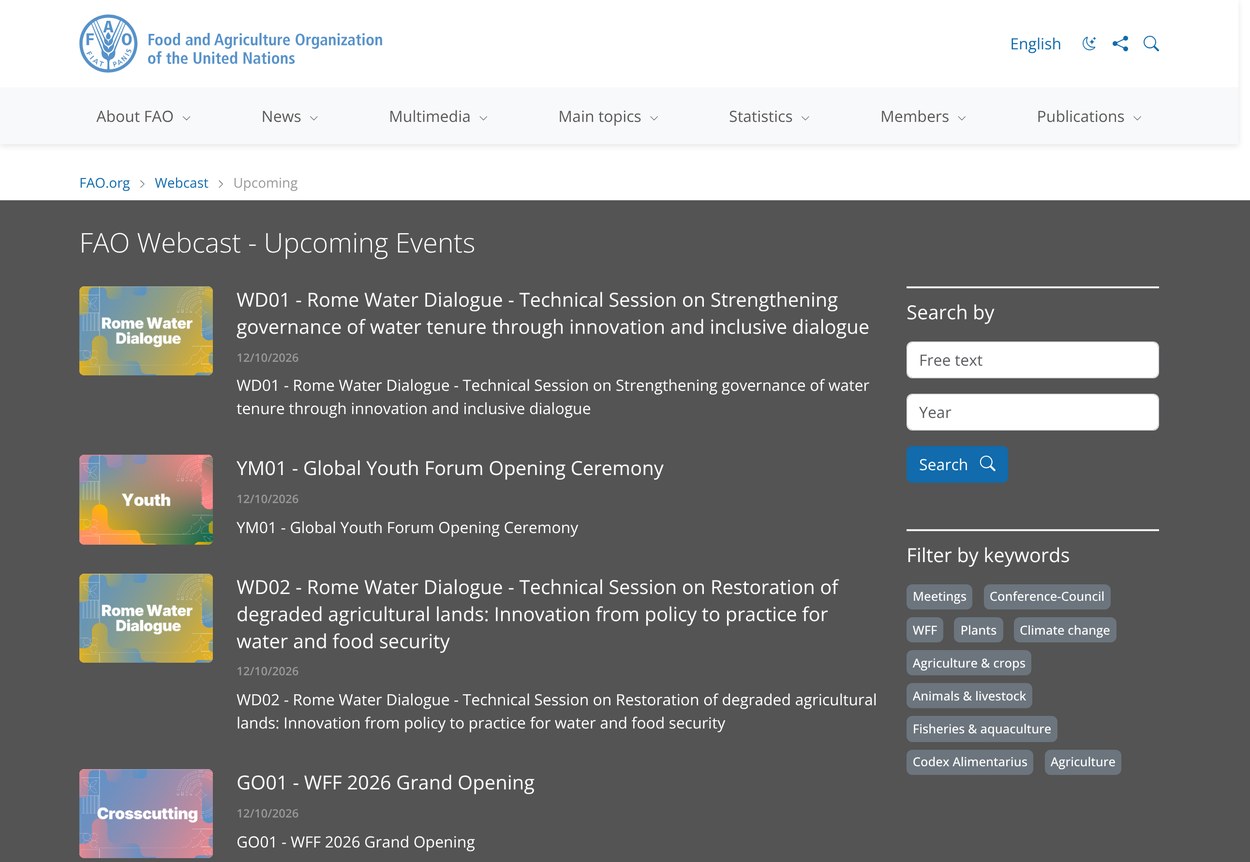Filter by Climate change keyword

(x=1064, y=630)
